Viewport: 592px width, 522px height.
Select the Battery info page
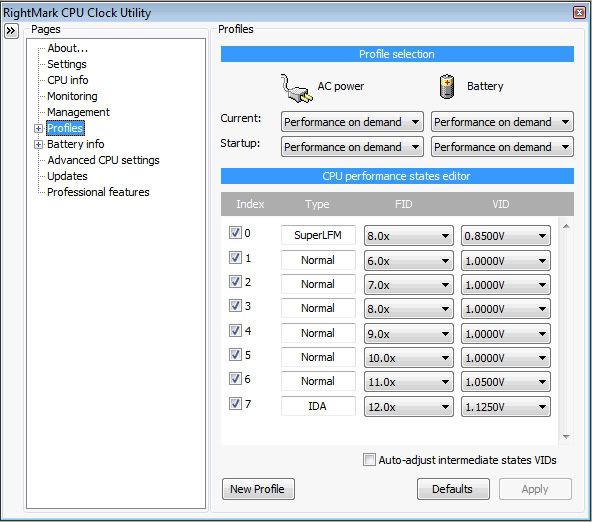click(76, 144)
